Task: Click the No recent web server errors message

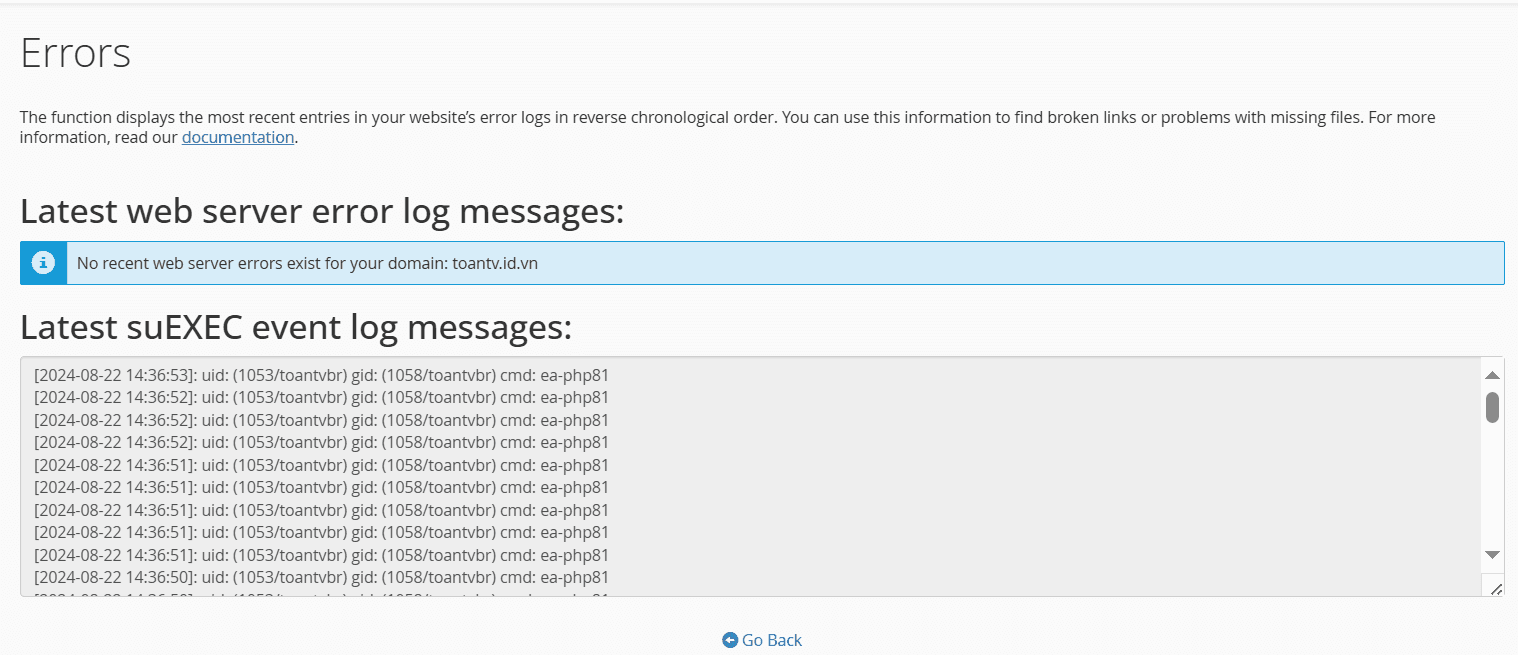Action: (x=264, y=264)
